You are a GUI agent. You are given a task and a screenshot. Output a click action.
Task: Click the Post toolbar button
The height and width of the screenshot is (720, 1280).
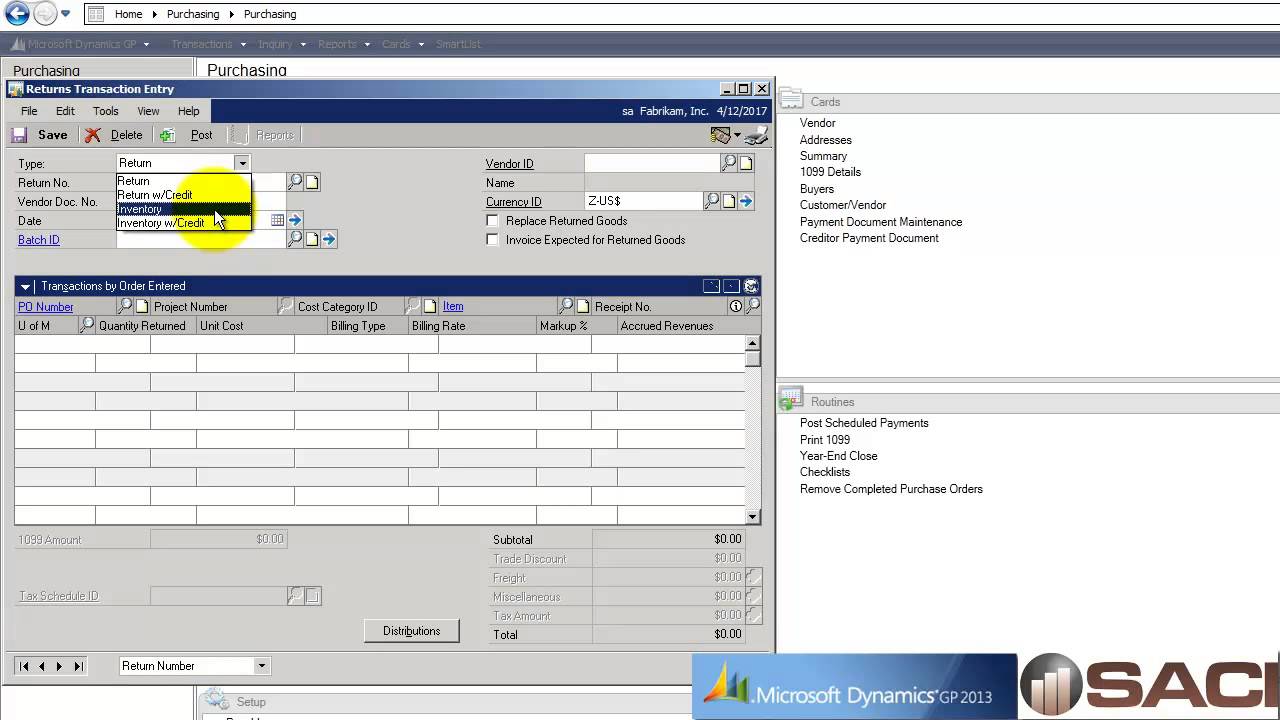tap(187, 135)
